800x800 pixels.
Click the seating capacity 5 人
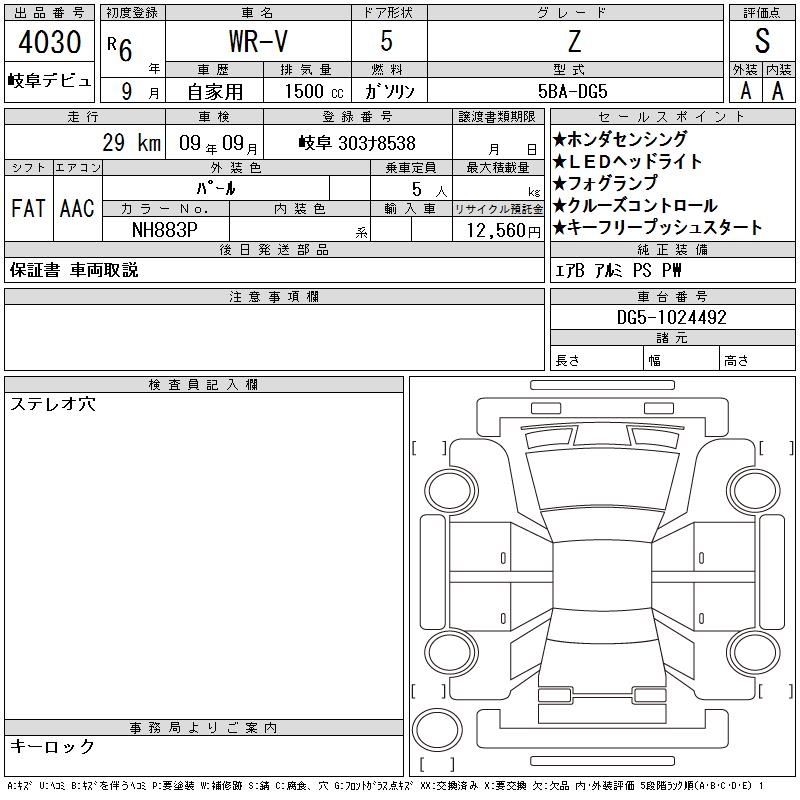click(x=430, y=189)
